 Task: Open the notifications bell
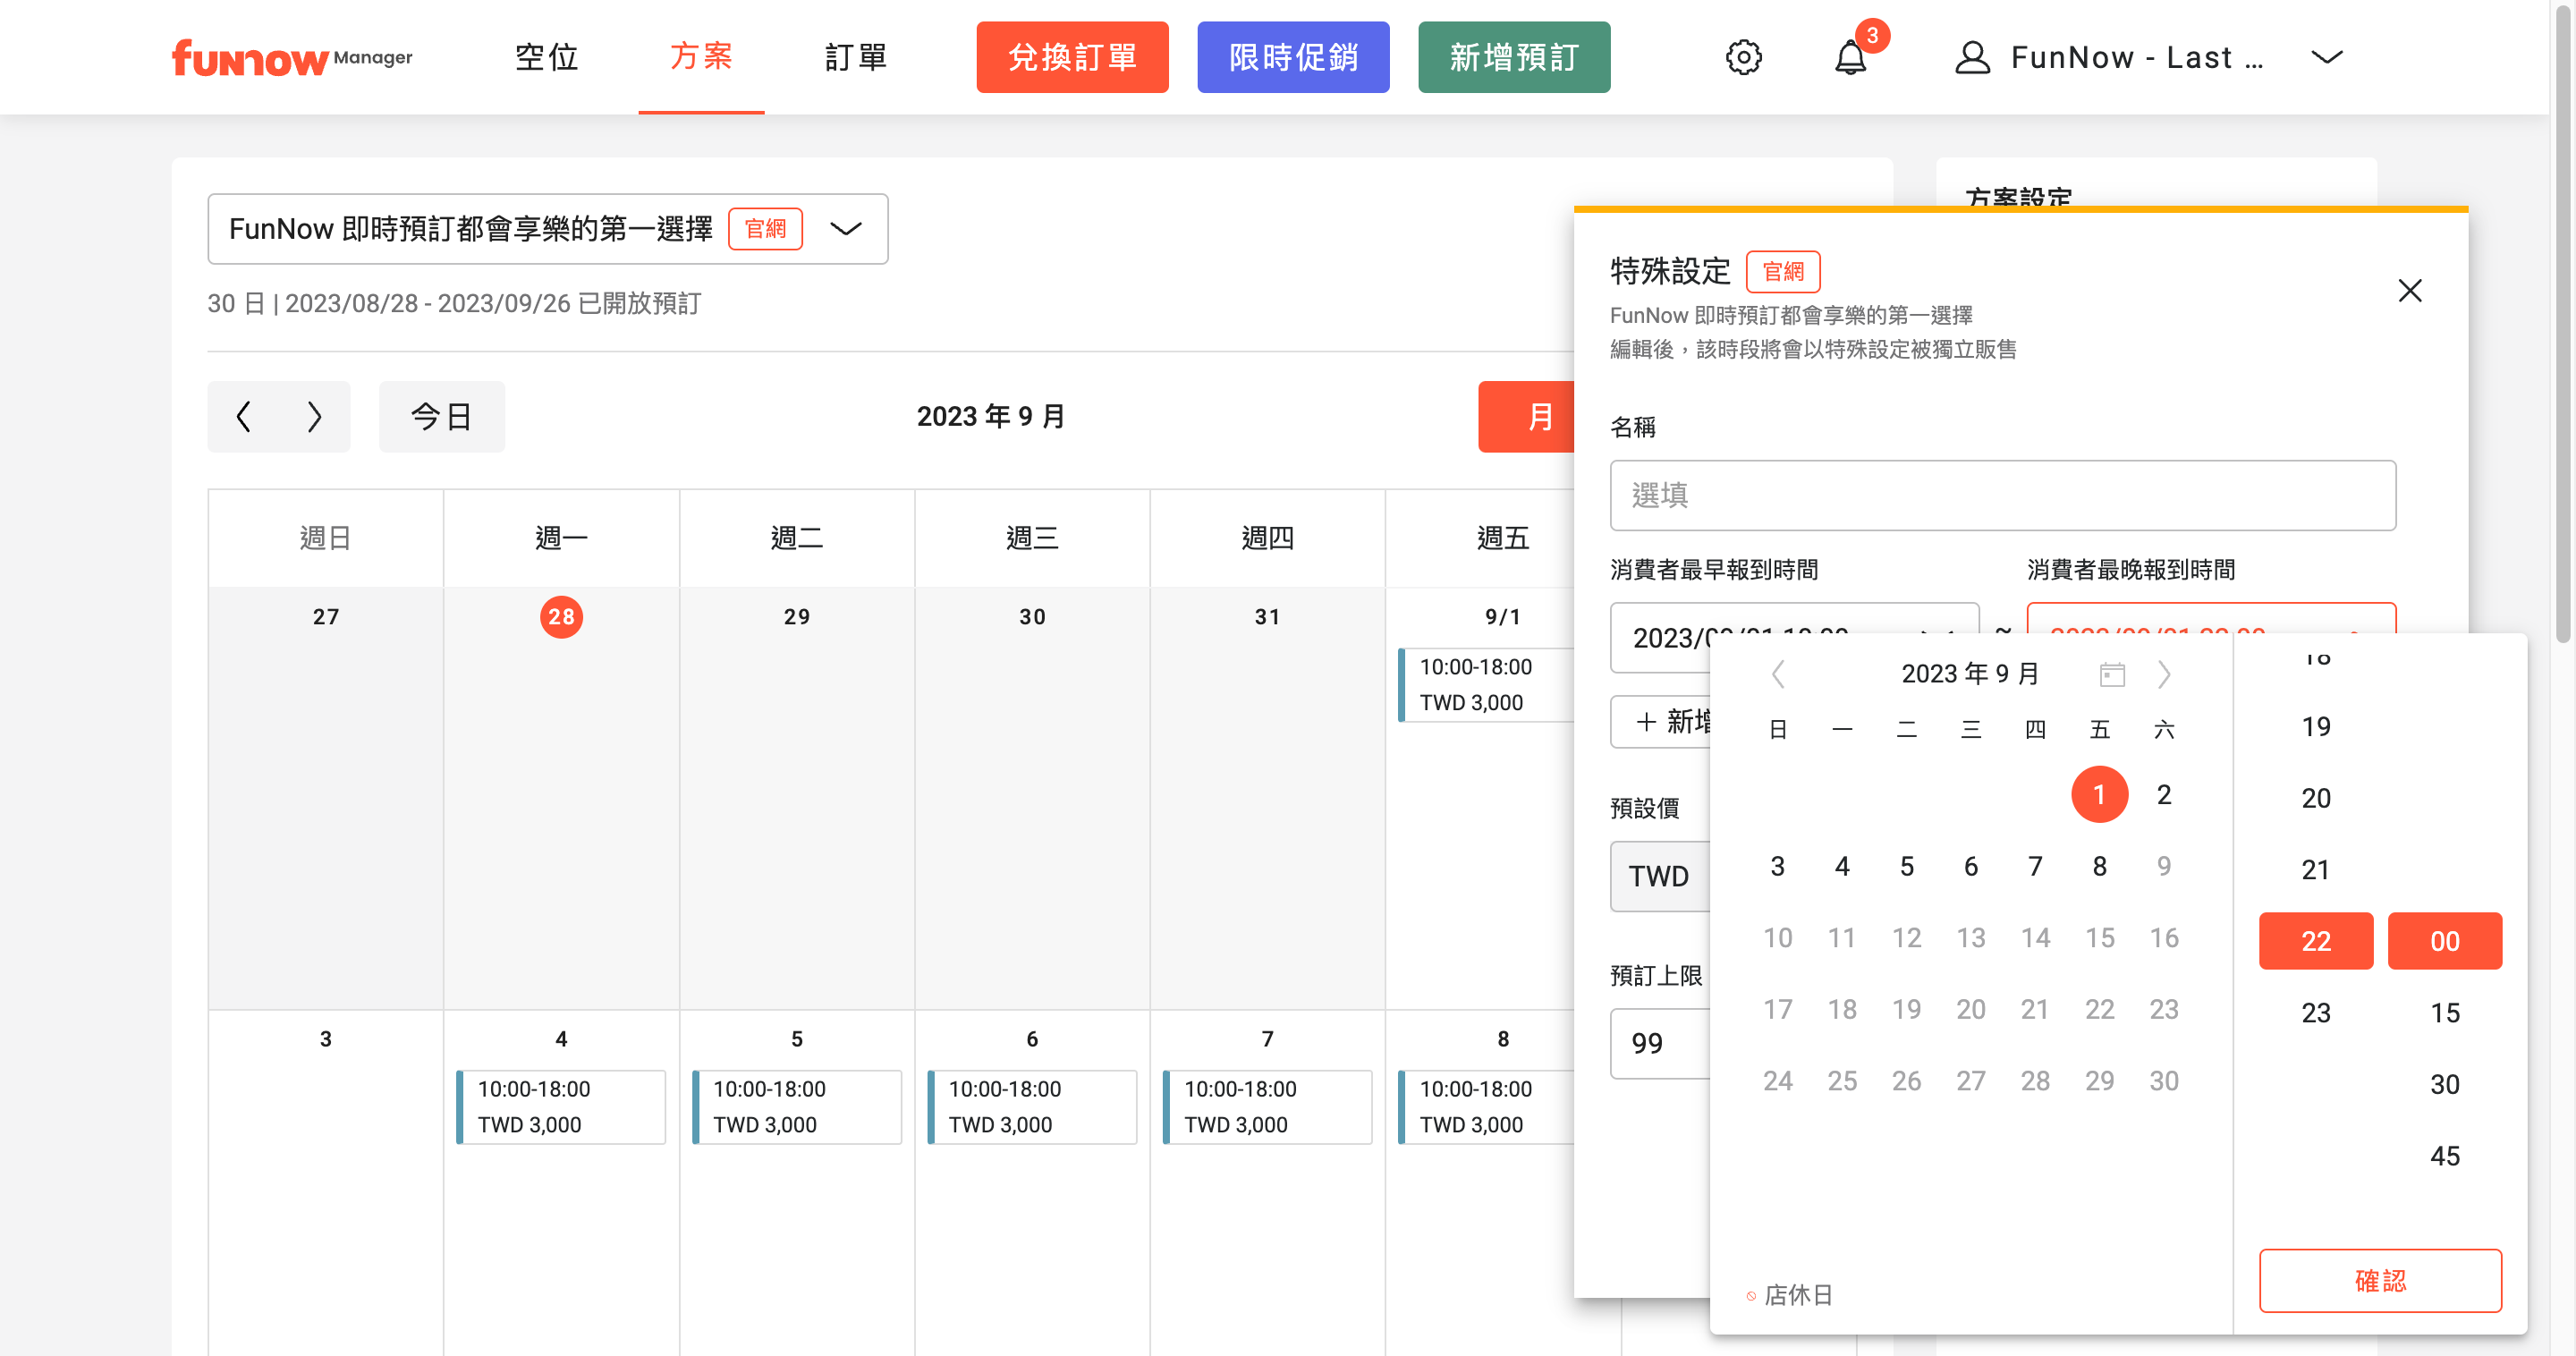(1850, 57)
